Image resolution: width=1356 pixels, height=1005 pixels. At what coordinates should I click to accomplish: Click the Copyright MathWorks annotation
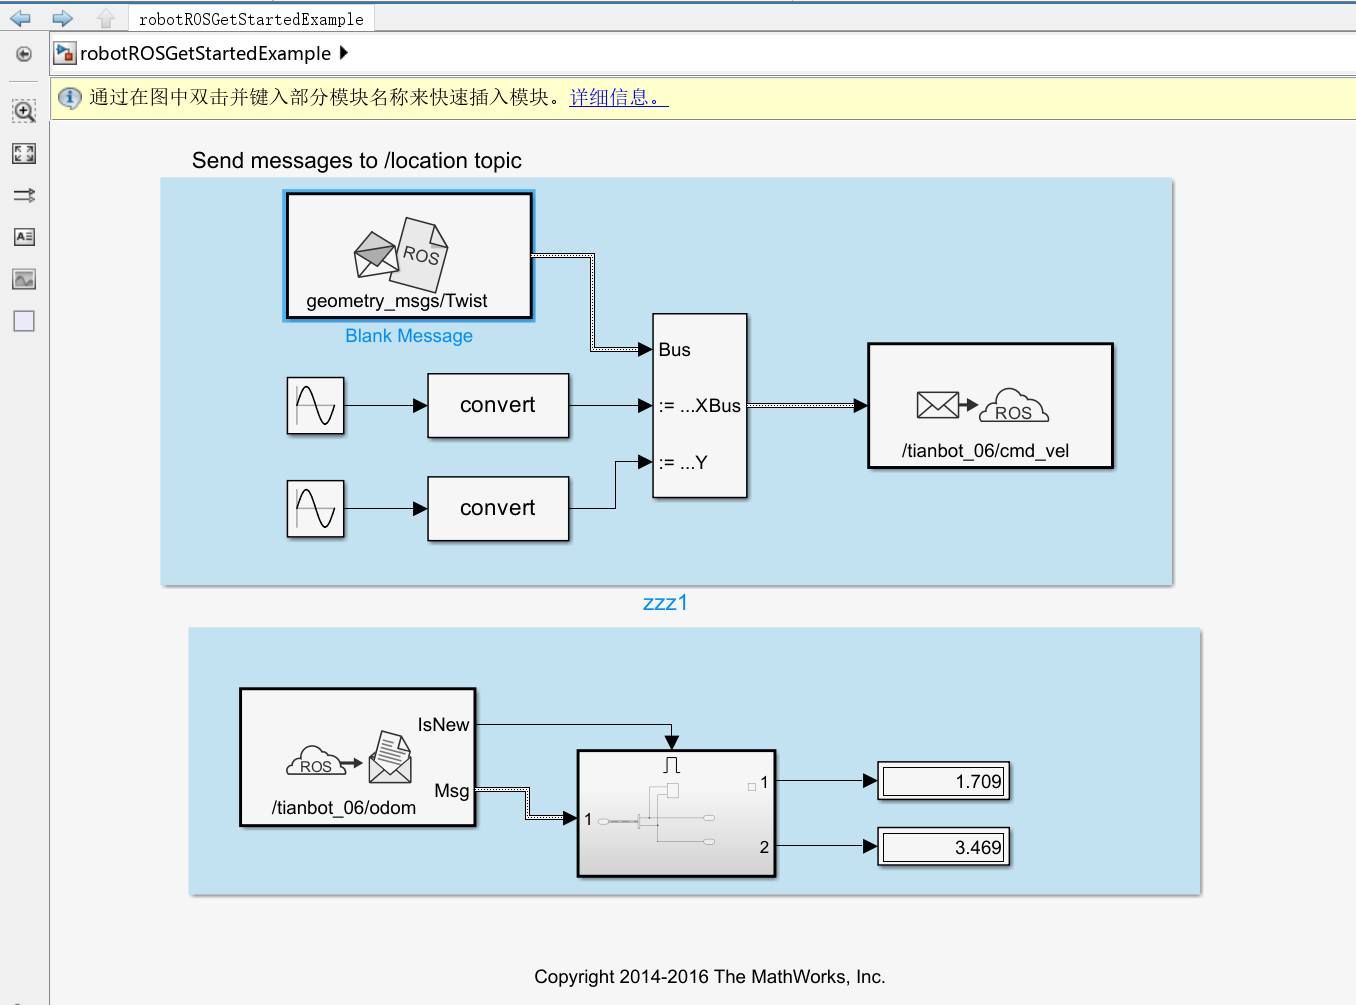pos(710,977)
